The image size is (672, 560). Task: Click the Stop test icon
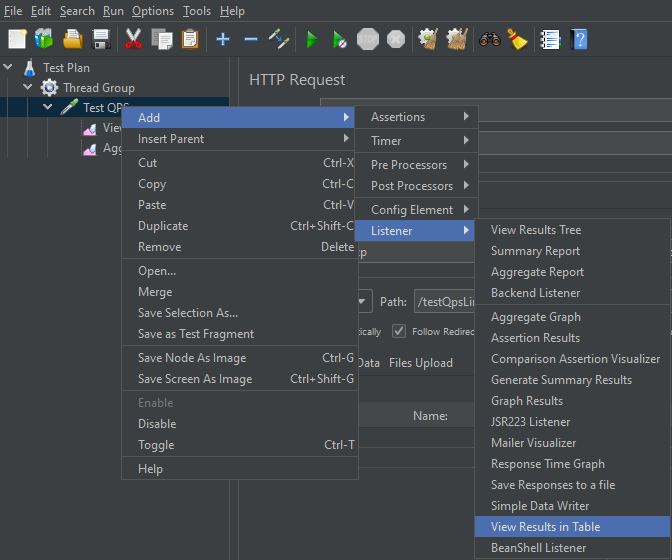pyautogui.click(x=368, y=39)
